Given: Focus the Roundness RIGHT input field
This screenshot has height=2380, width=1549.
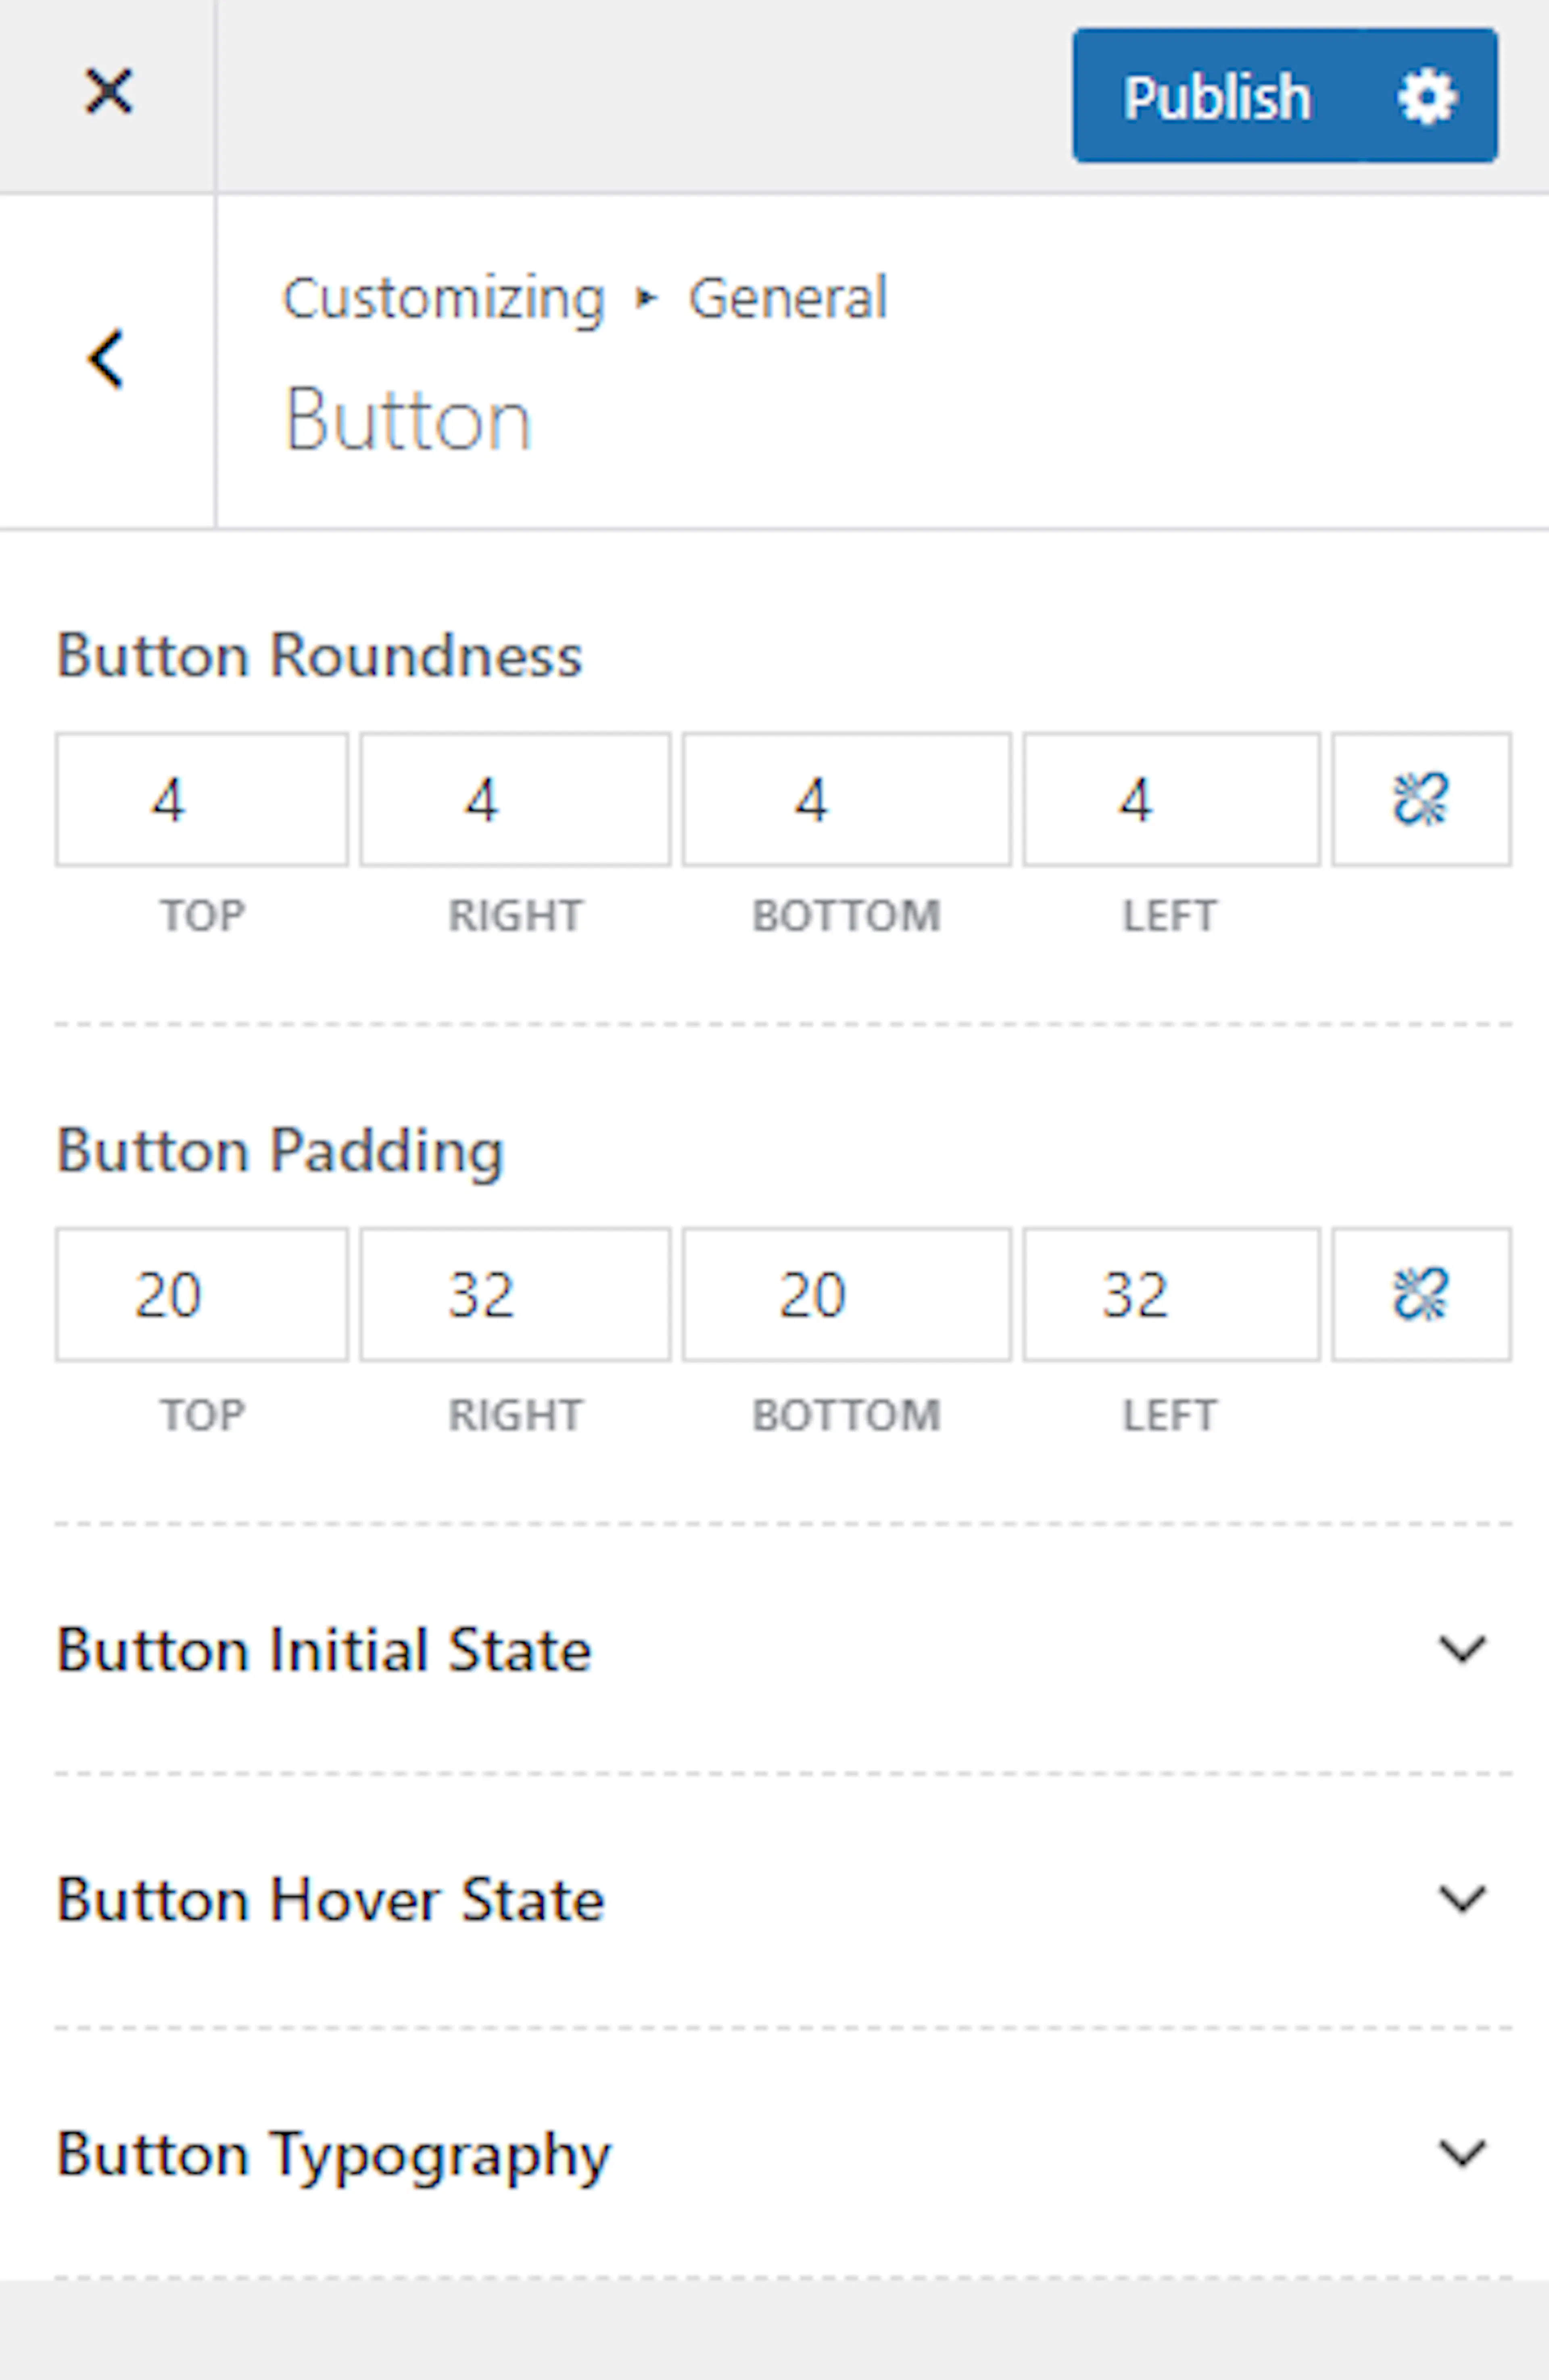Looking at the screenshot, I should pyautogui.click(x=515, y=799).
